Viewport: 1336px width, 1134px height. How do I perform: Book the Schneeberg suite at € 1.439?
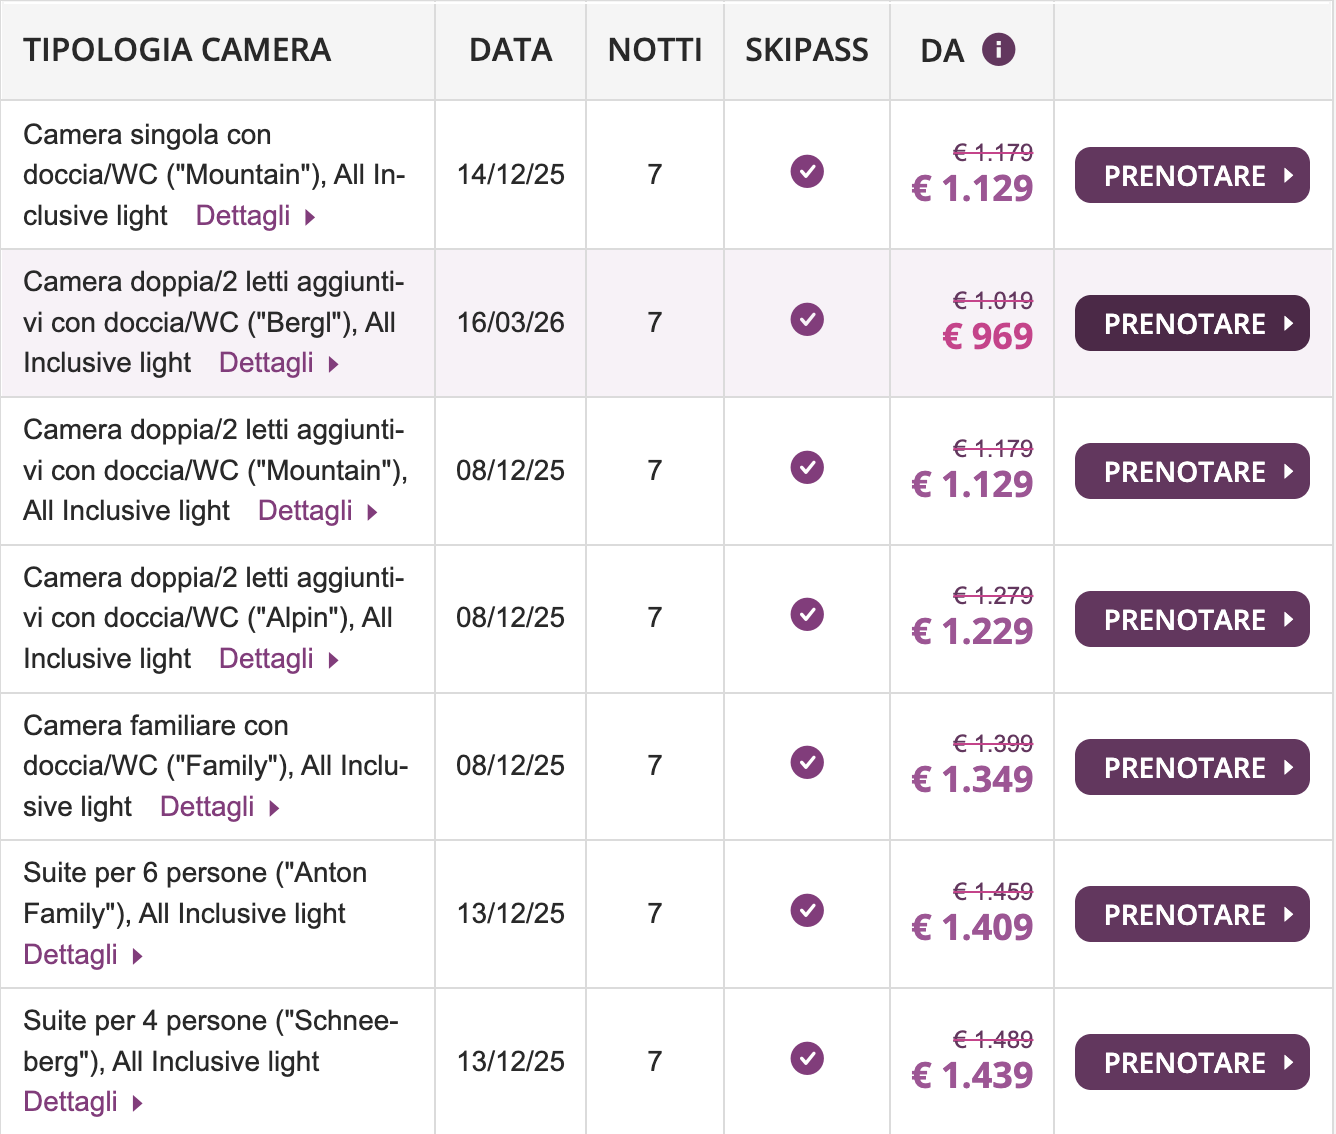pyautogui.click(x=1191, y=1063)
